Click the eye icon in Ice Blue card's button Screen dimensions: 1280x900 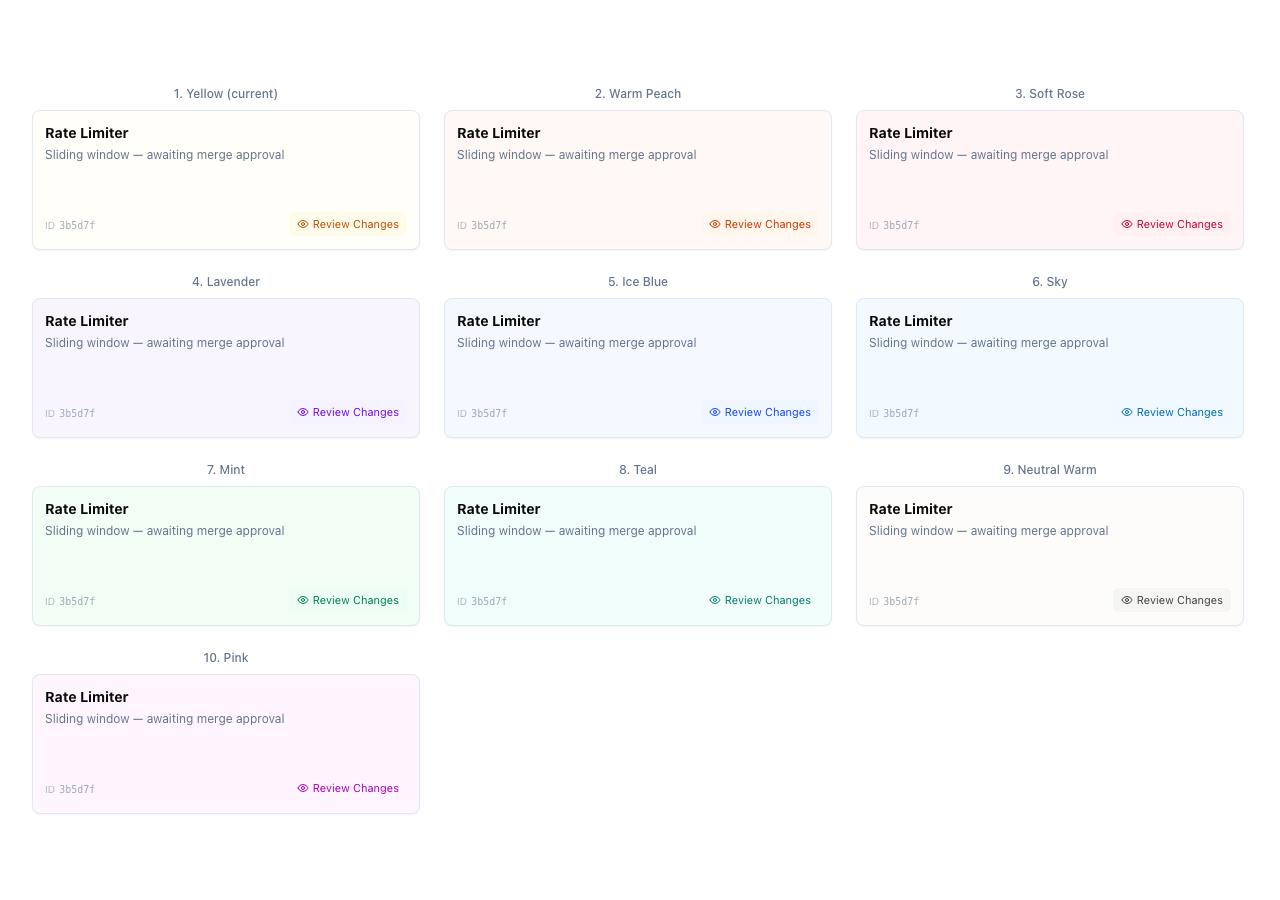tap(715, 412)
